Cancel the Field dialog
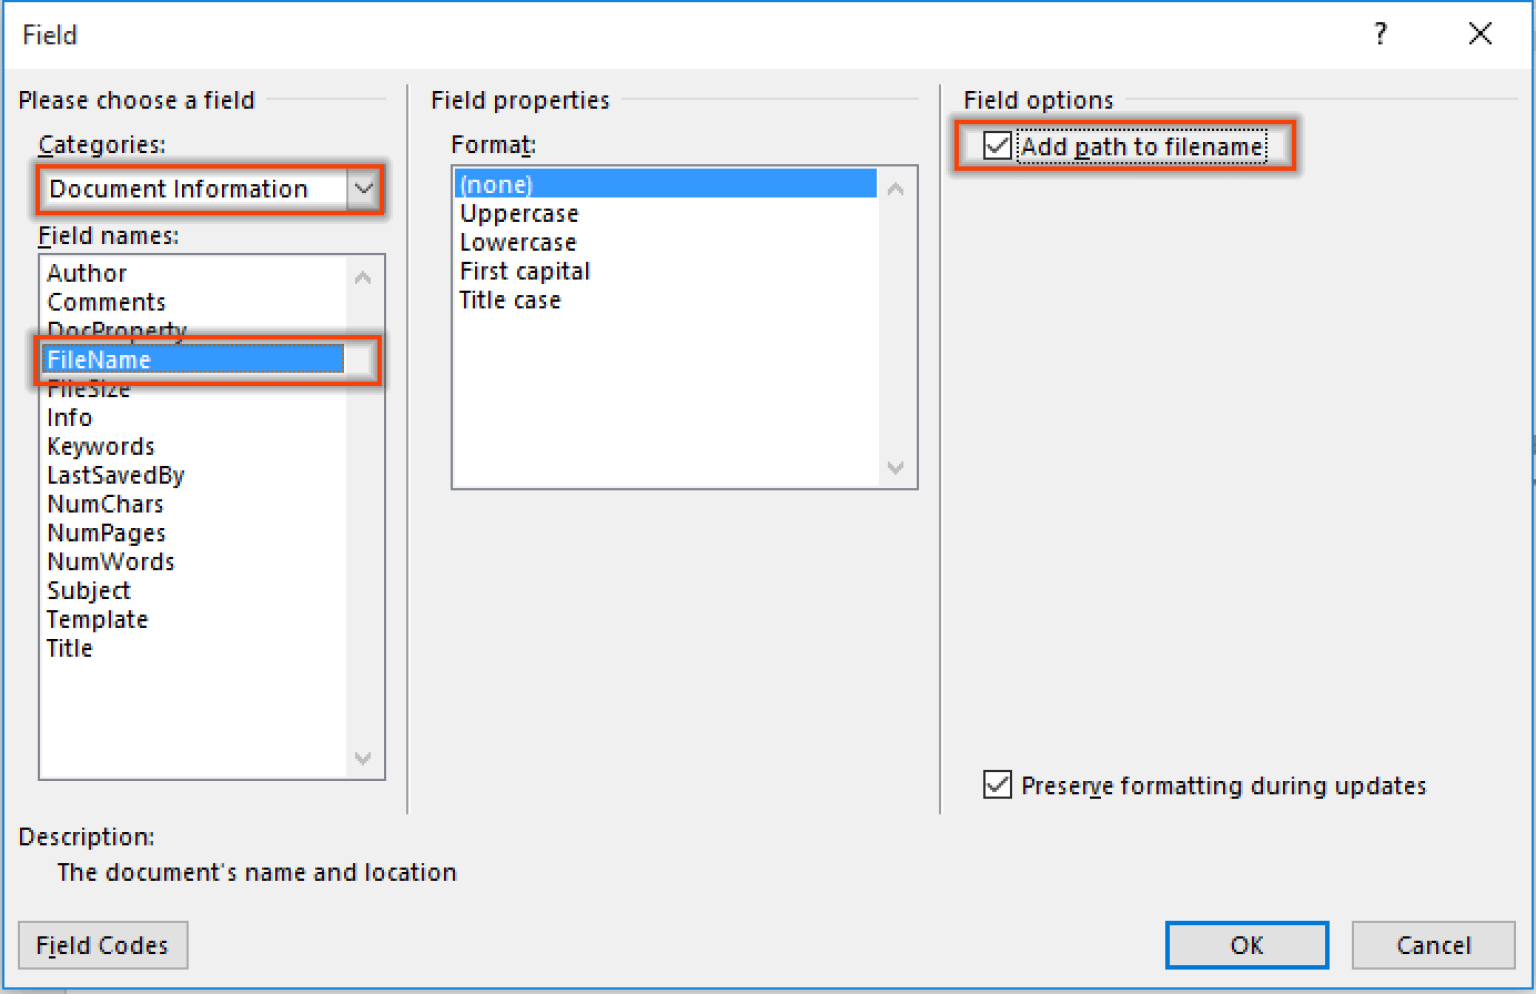Screen dimensions: 1536x994 [x=1433, y=945]
